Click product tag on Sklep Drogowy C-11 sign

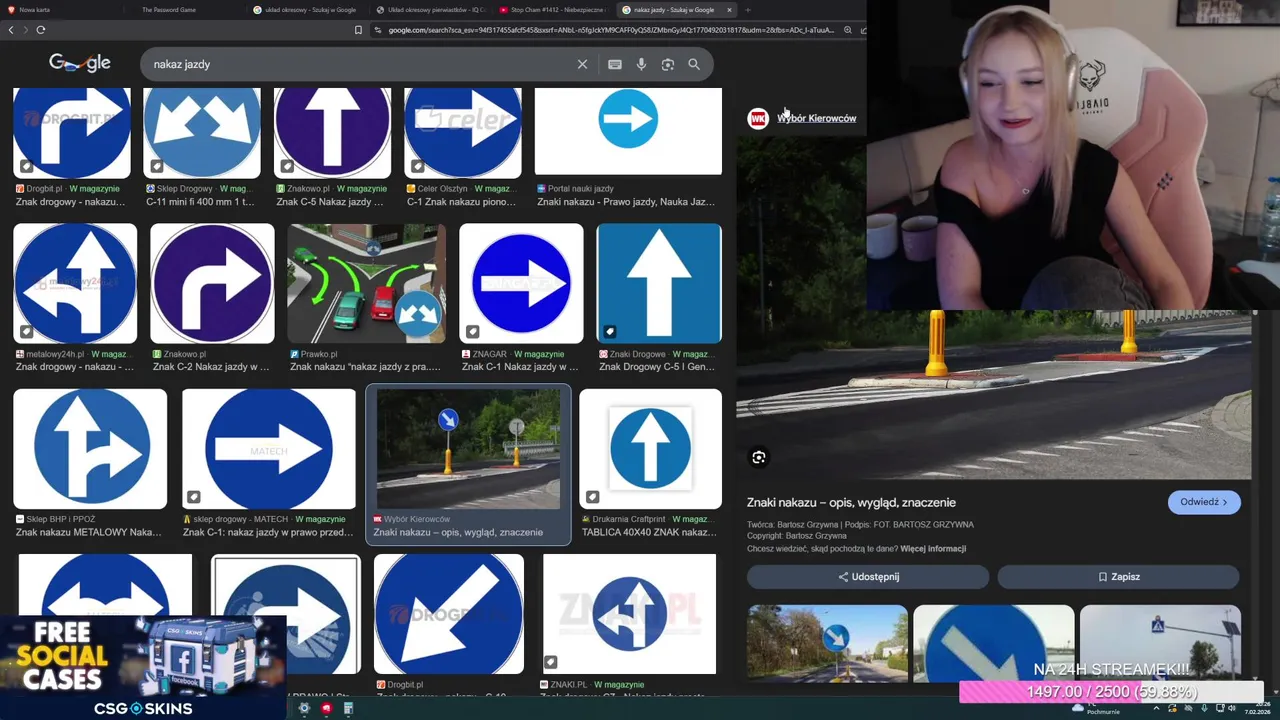(x=157, y=166)
